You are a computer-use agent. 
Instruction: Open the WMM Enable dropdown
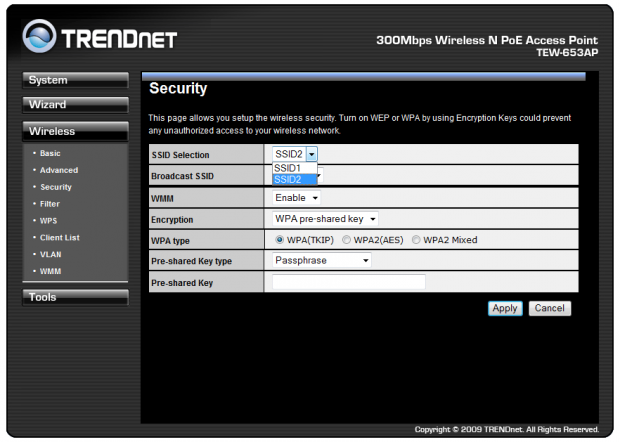(296, 198)
